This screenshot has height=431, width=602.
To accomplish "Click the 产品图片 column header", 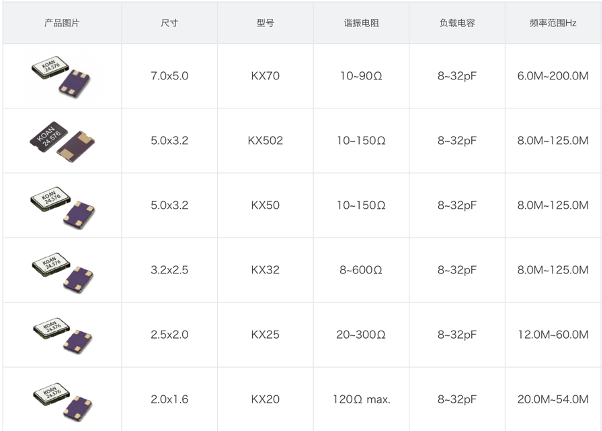I will pyautogui.click(x=62, y=22).
